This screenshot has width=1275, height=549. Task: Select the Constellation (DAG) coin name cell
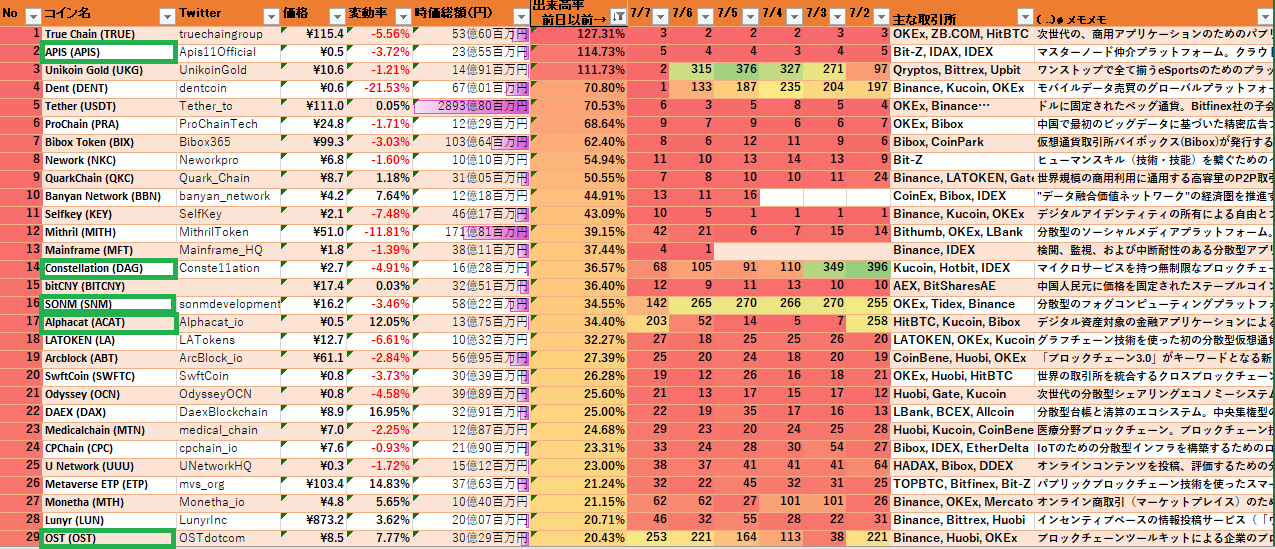(107, 268)
